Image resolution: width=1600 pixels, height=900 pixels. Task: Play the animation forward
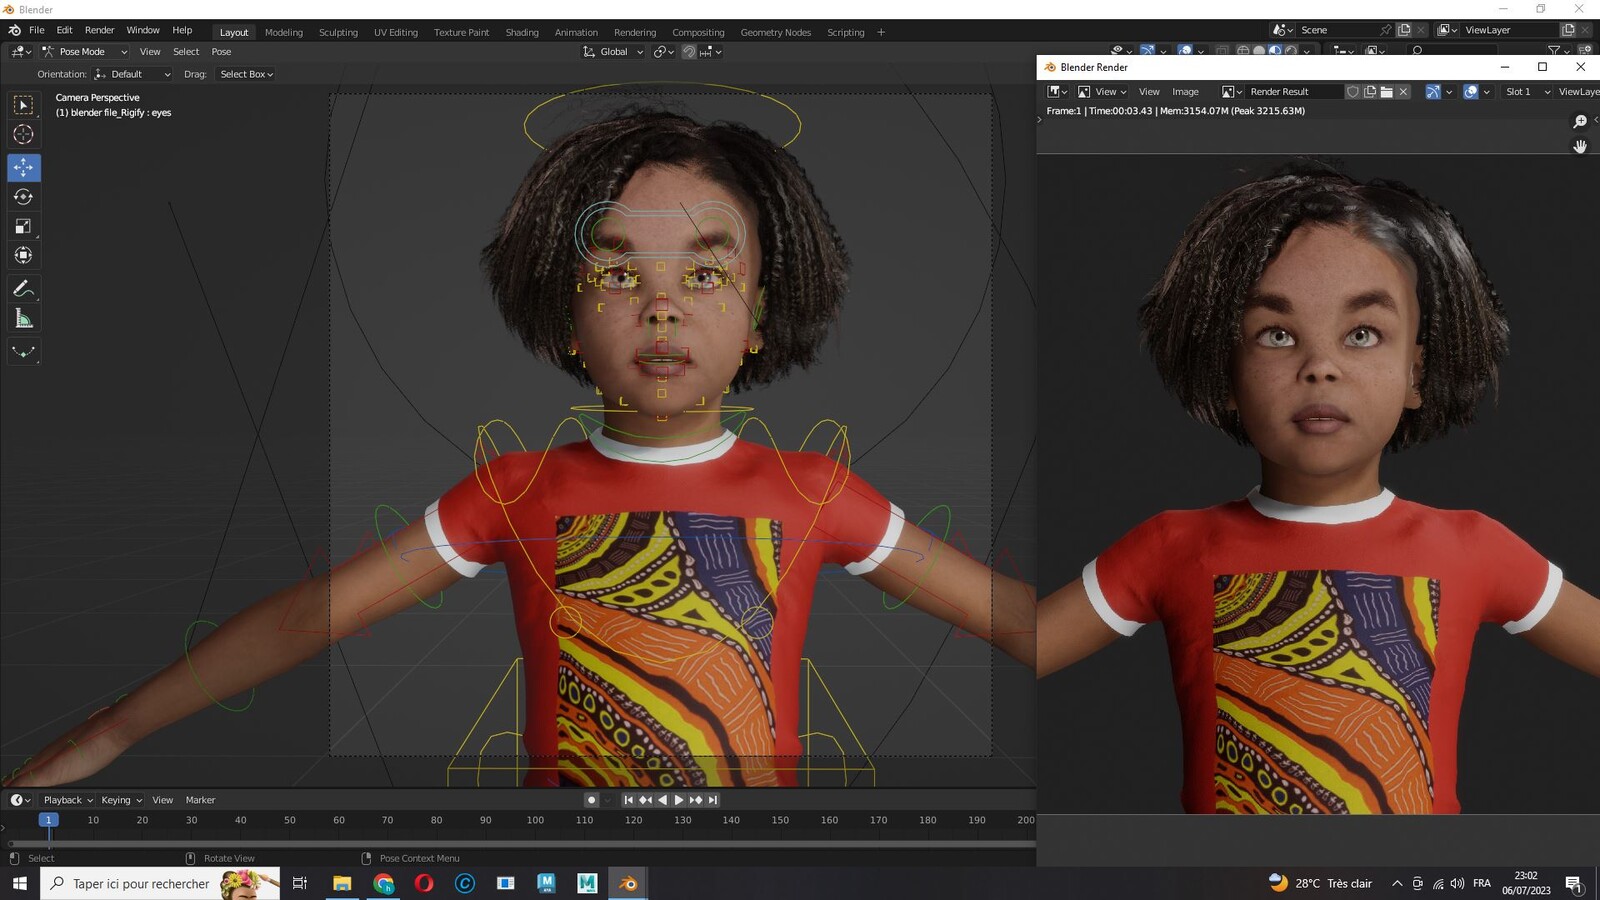[x=679, y=800]
